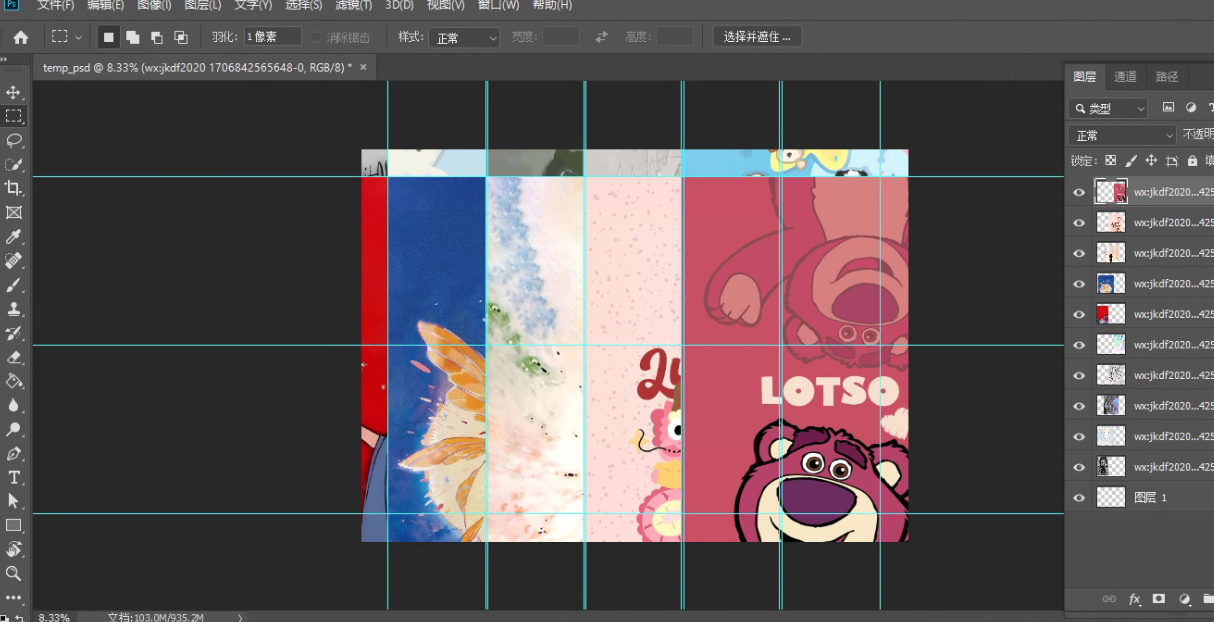The width and height of the screenshot is (1214, 622).
Task: Select the Blur tool
Action: [x=14, y=405]
